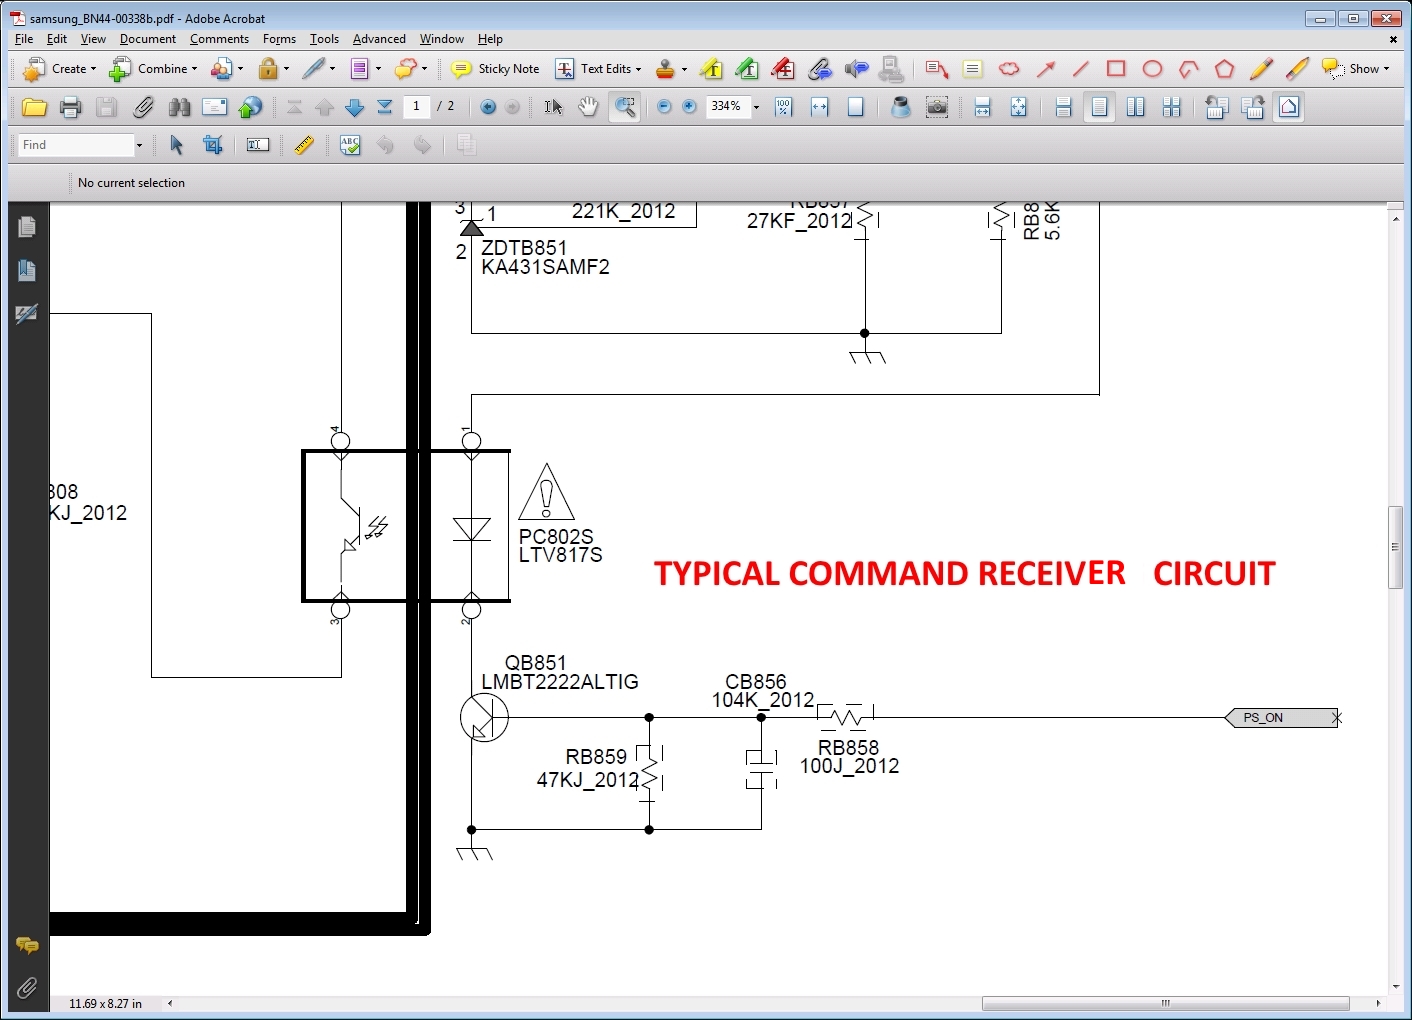Image resolution: width=1412 pixels, height=1020 pixels.
Task: Open the Forms menu
Action: (279, 39)
